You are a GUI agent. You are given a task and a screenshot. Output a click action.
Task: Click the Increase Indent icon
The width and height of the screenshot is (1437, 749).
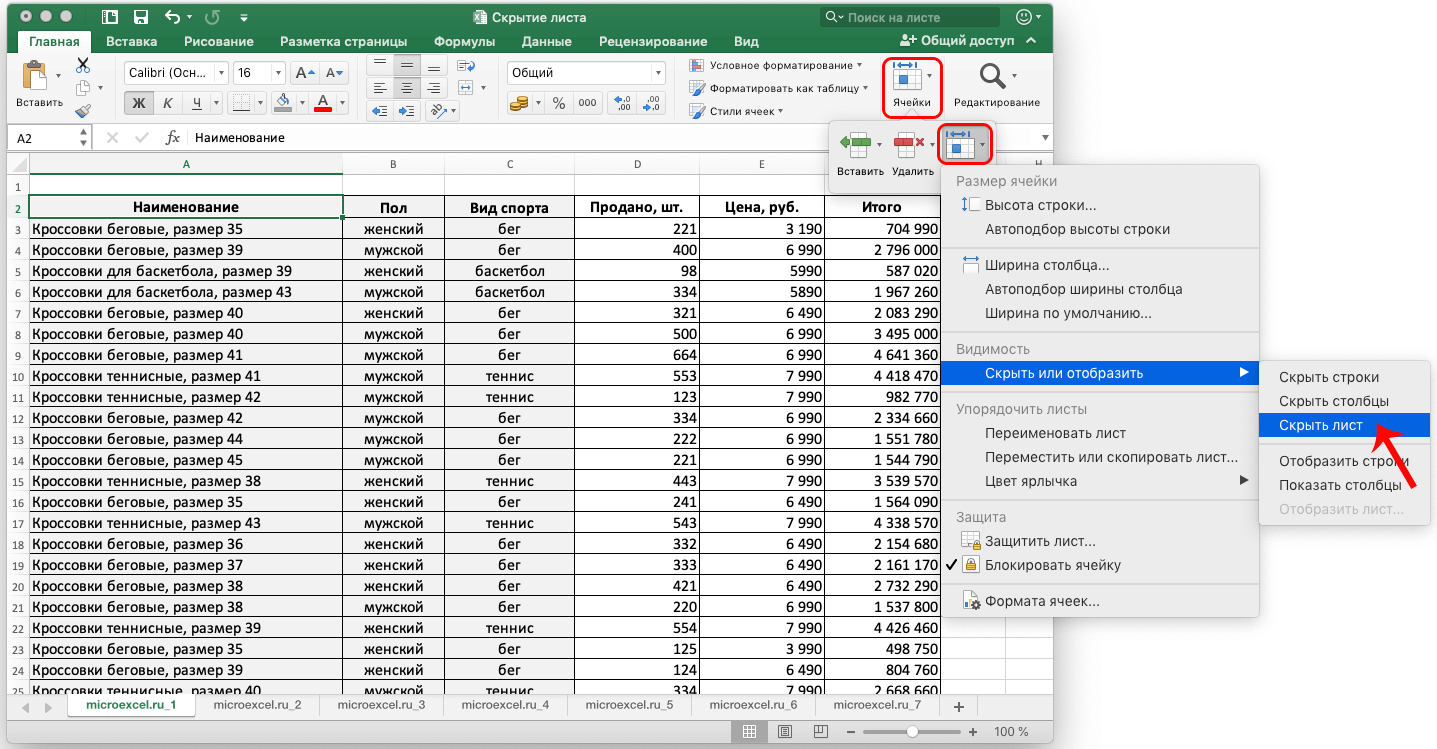(407, 111)
